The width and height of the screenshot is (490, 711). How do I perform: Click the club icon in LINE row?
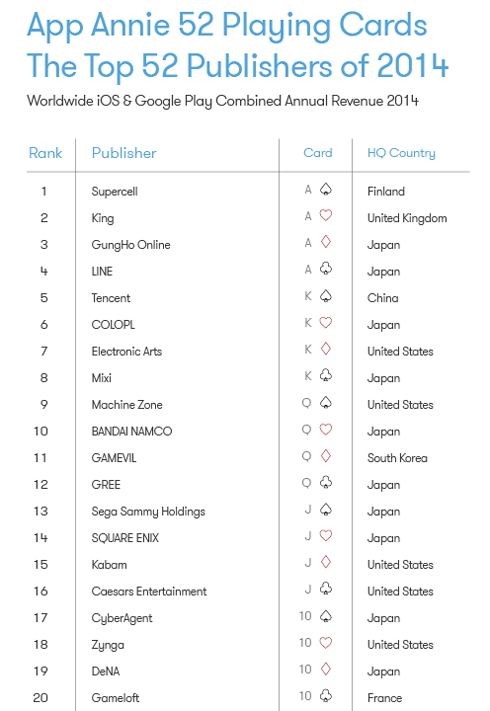pyautogui.click(x=326, y=269)
